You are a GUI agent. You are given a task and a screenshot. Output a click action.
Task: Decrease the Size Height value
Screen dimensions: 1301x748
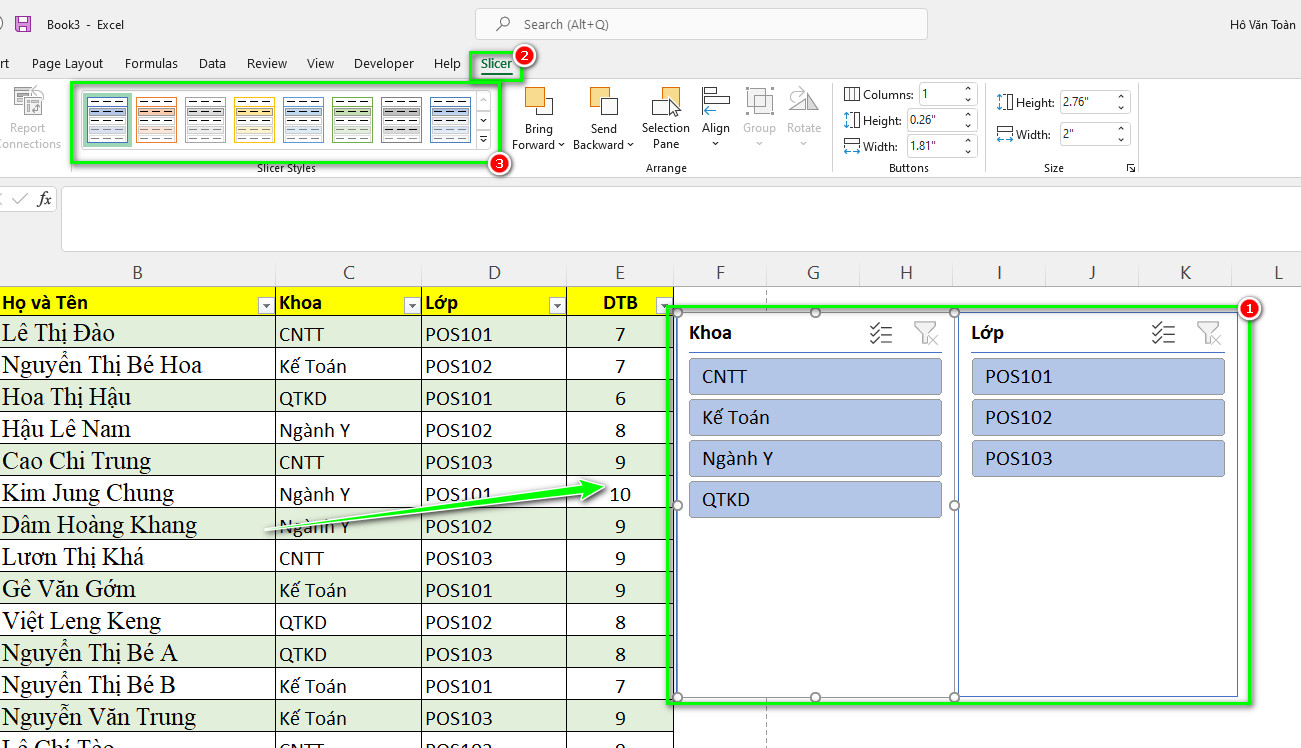pyautogui.click(x=1122, y=108)
